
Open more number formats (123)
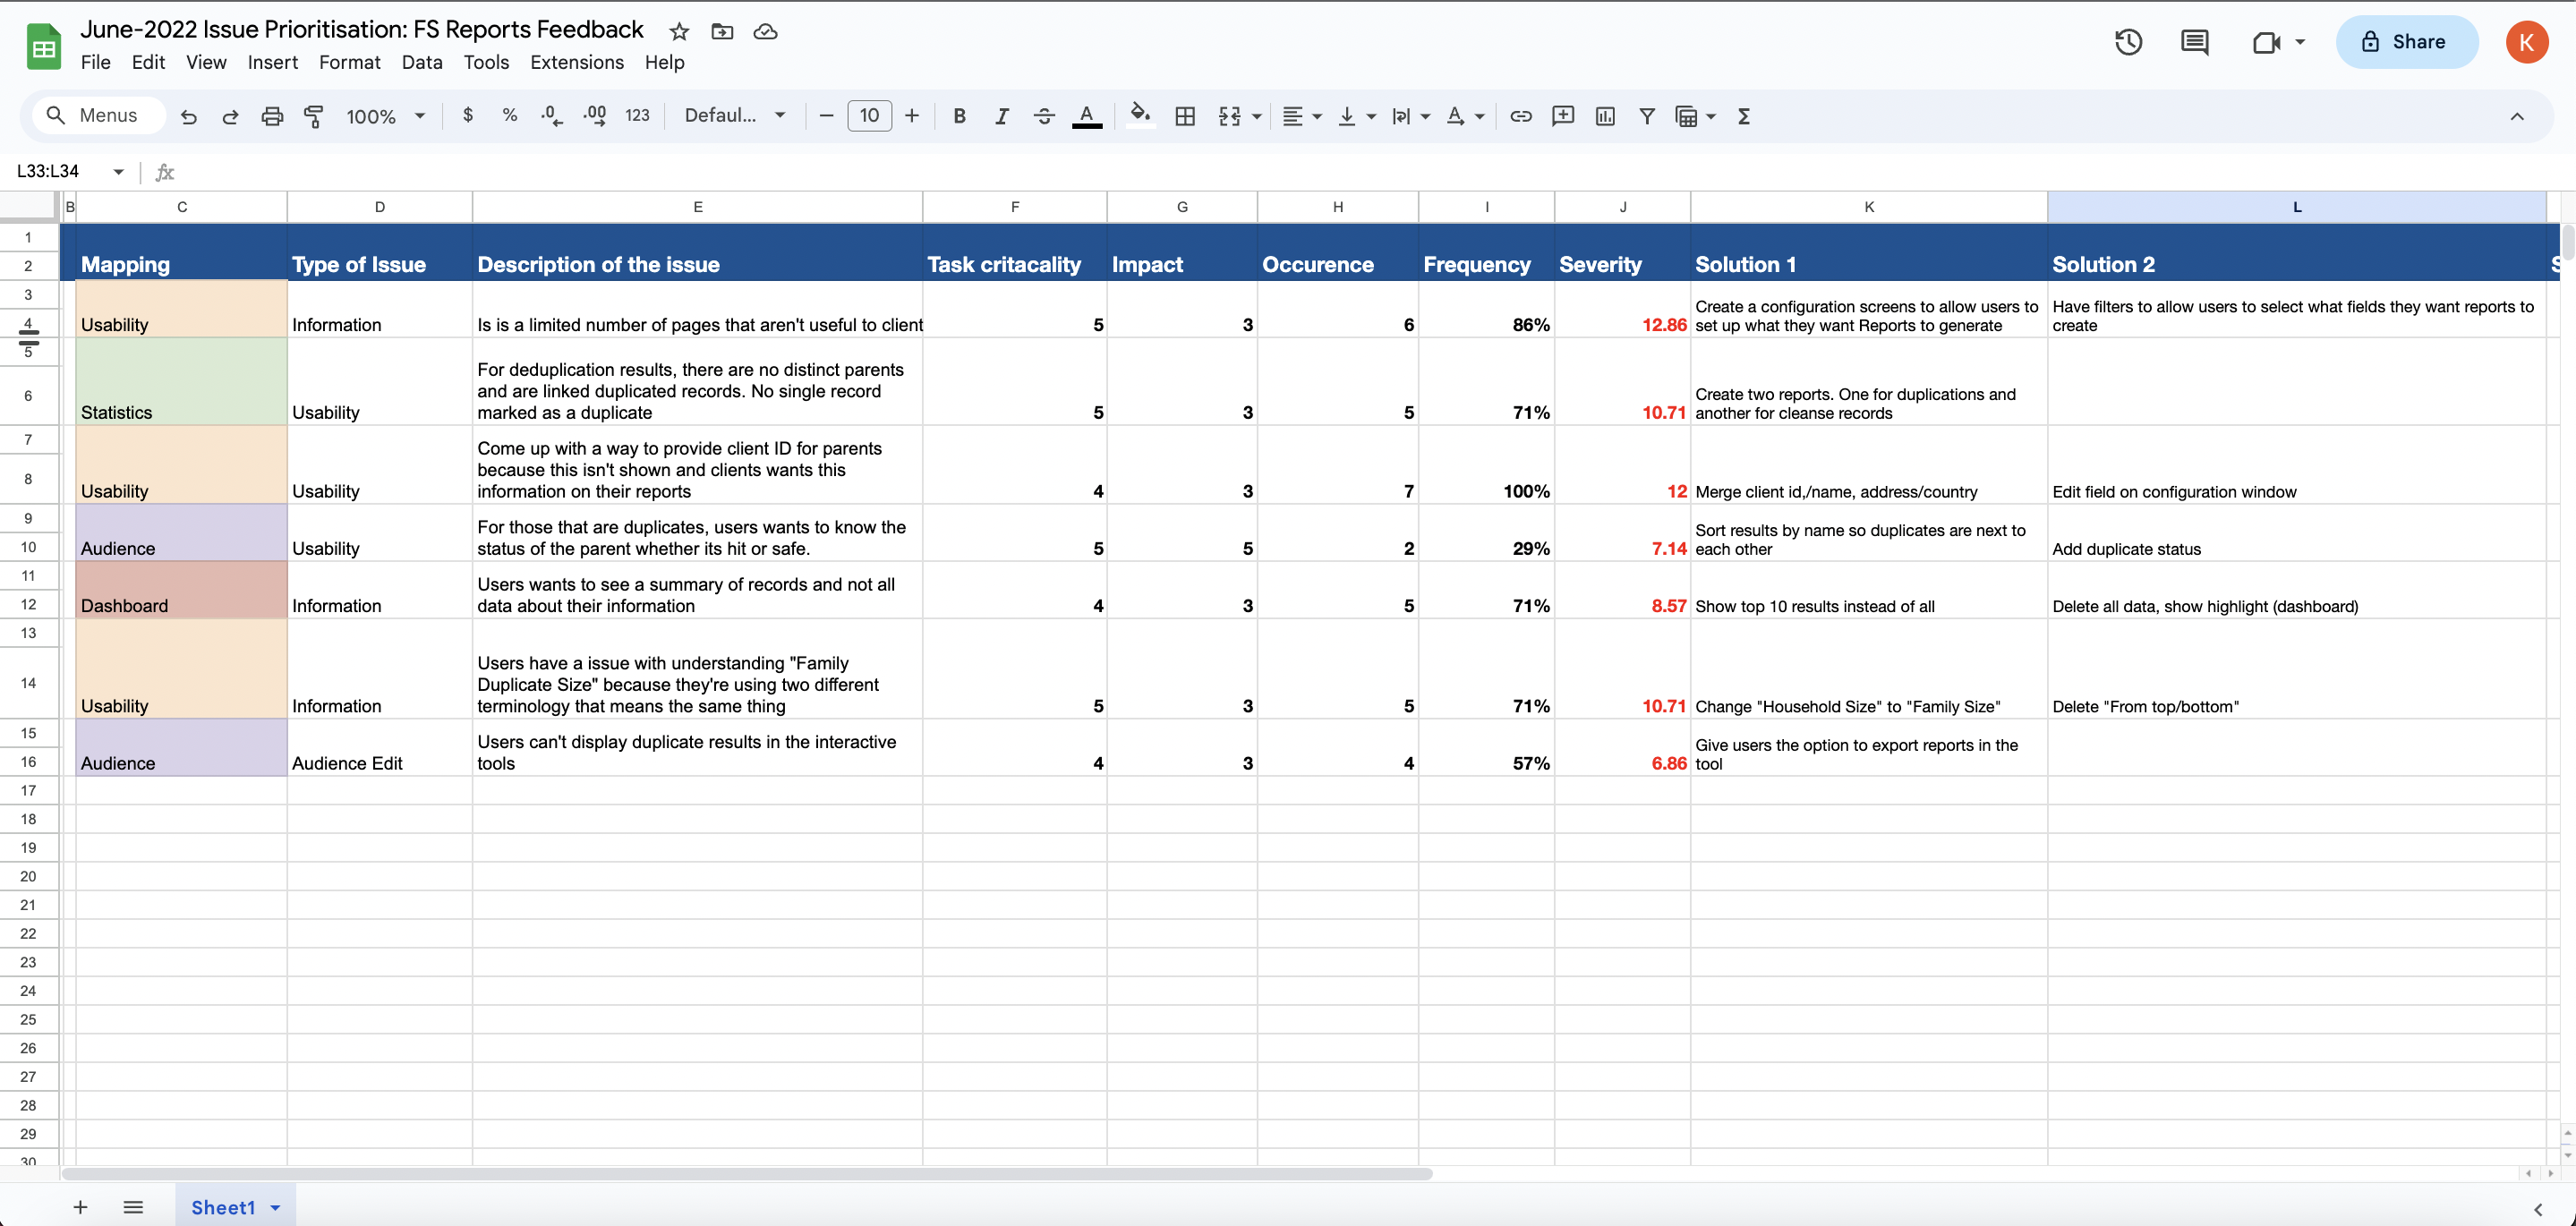pyautogui.click(x=637, y=116)
